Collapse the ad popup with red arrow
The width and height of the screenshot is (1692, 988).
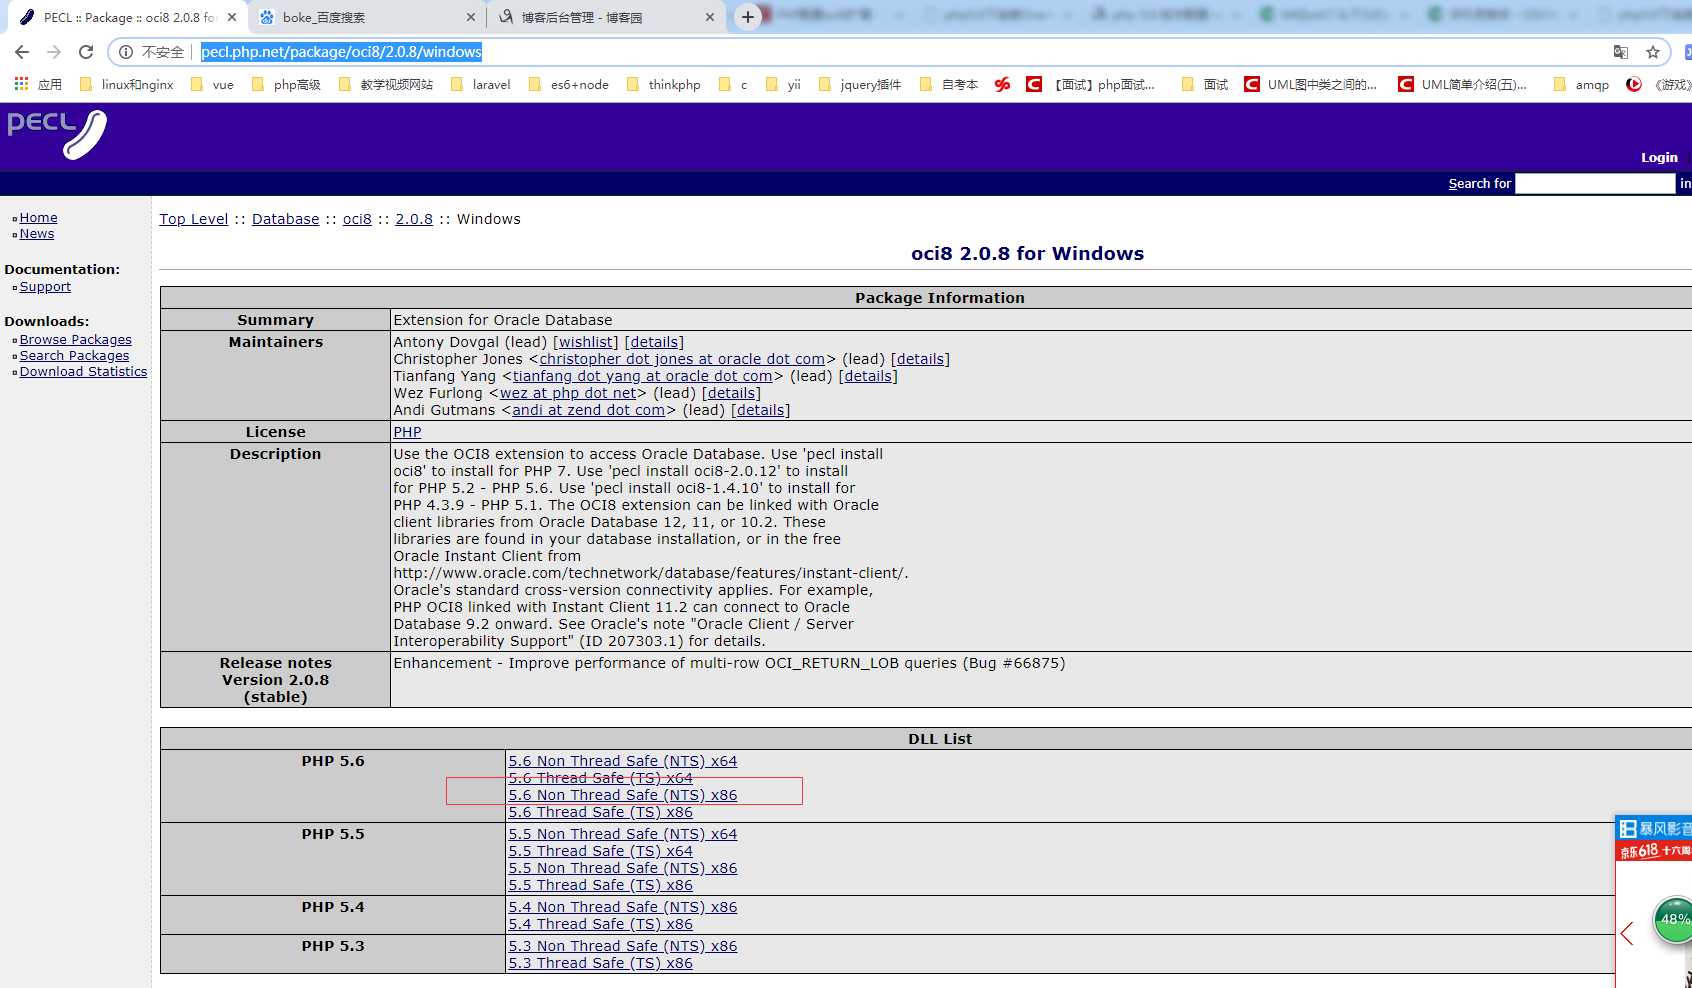point(1627,934)
